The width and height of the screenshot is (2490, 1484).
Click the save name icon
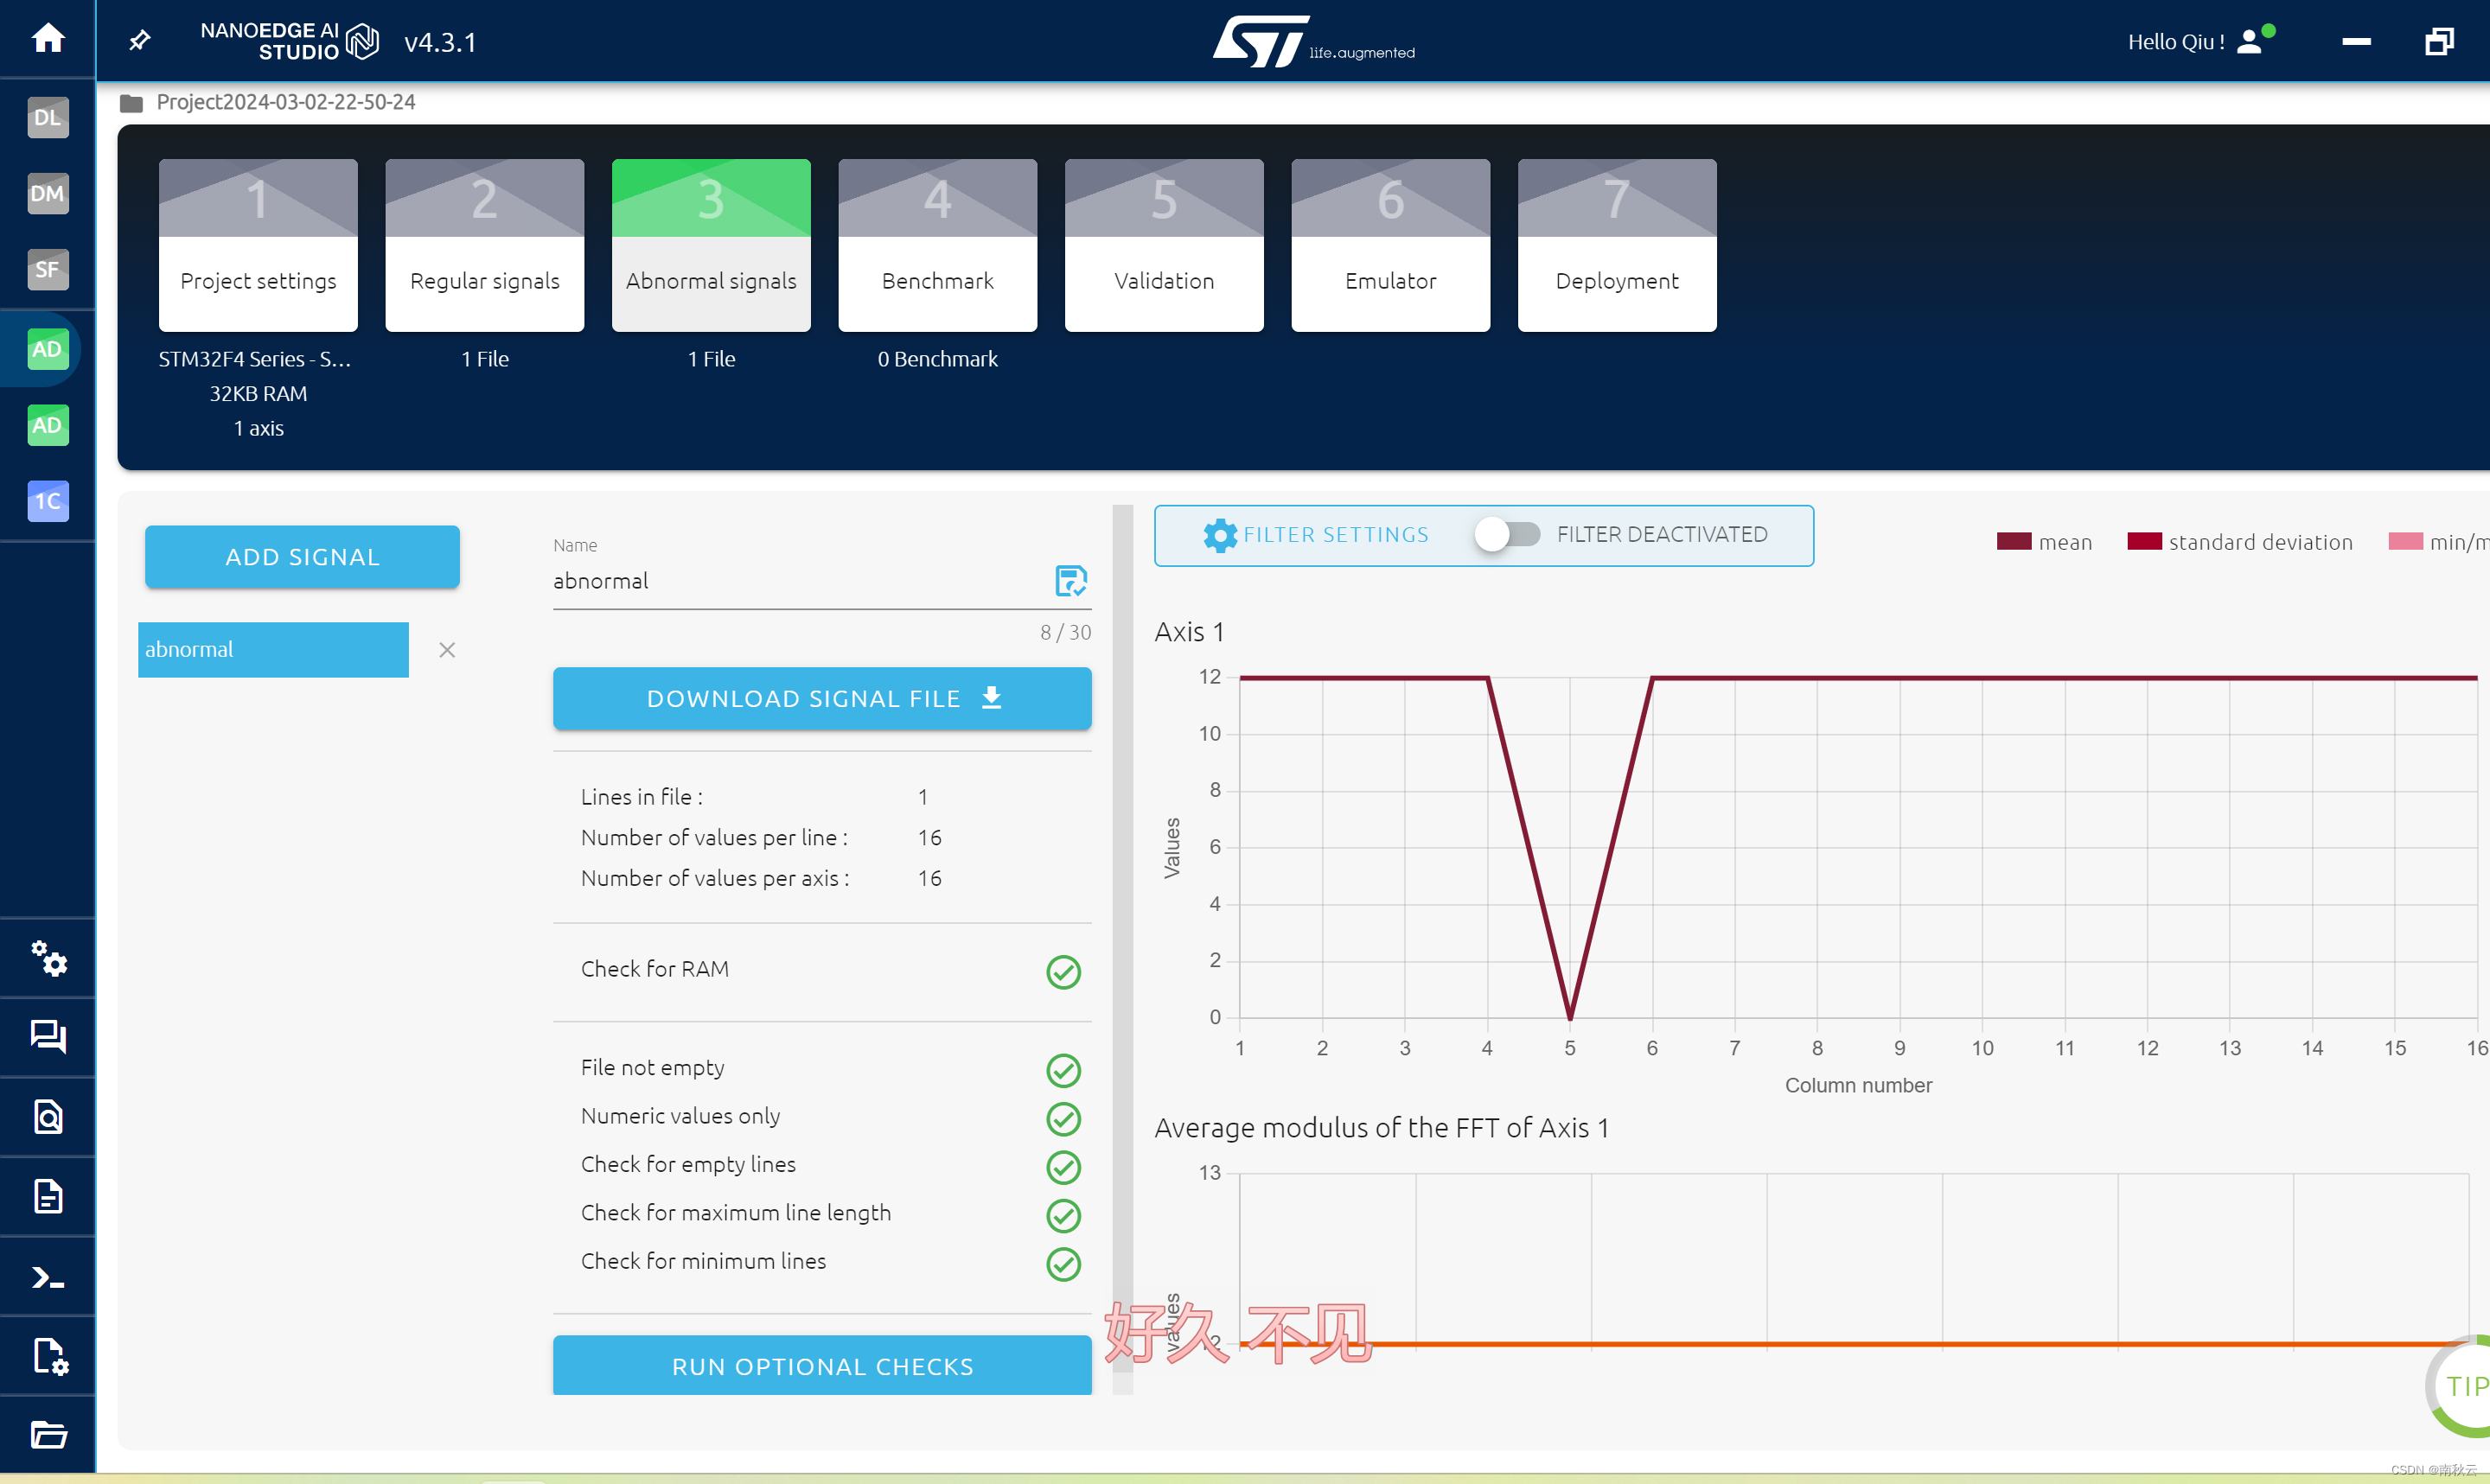click(x=1070, y=581)
